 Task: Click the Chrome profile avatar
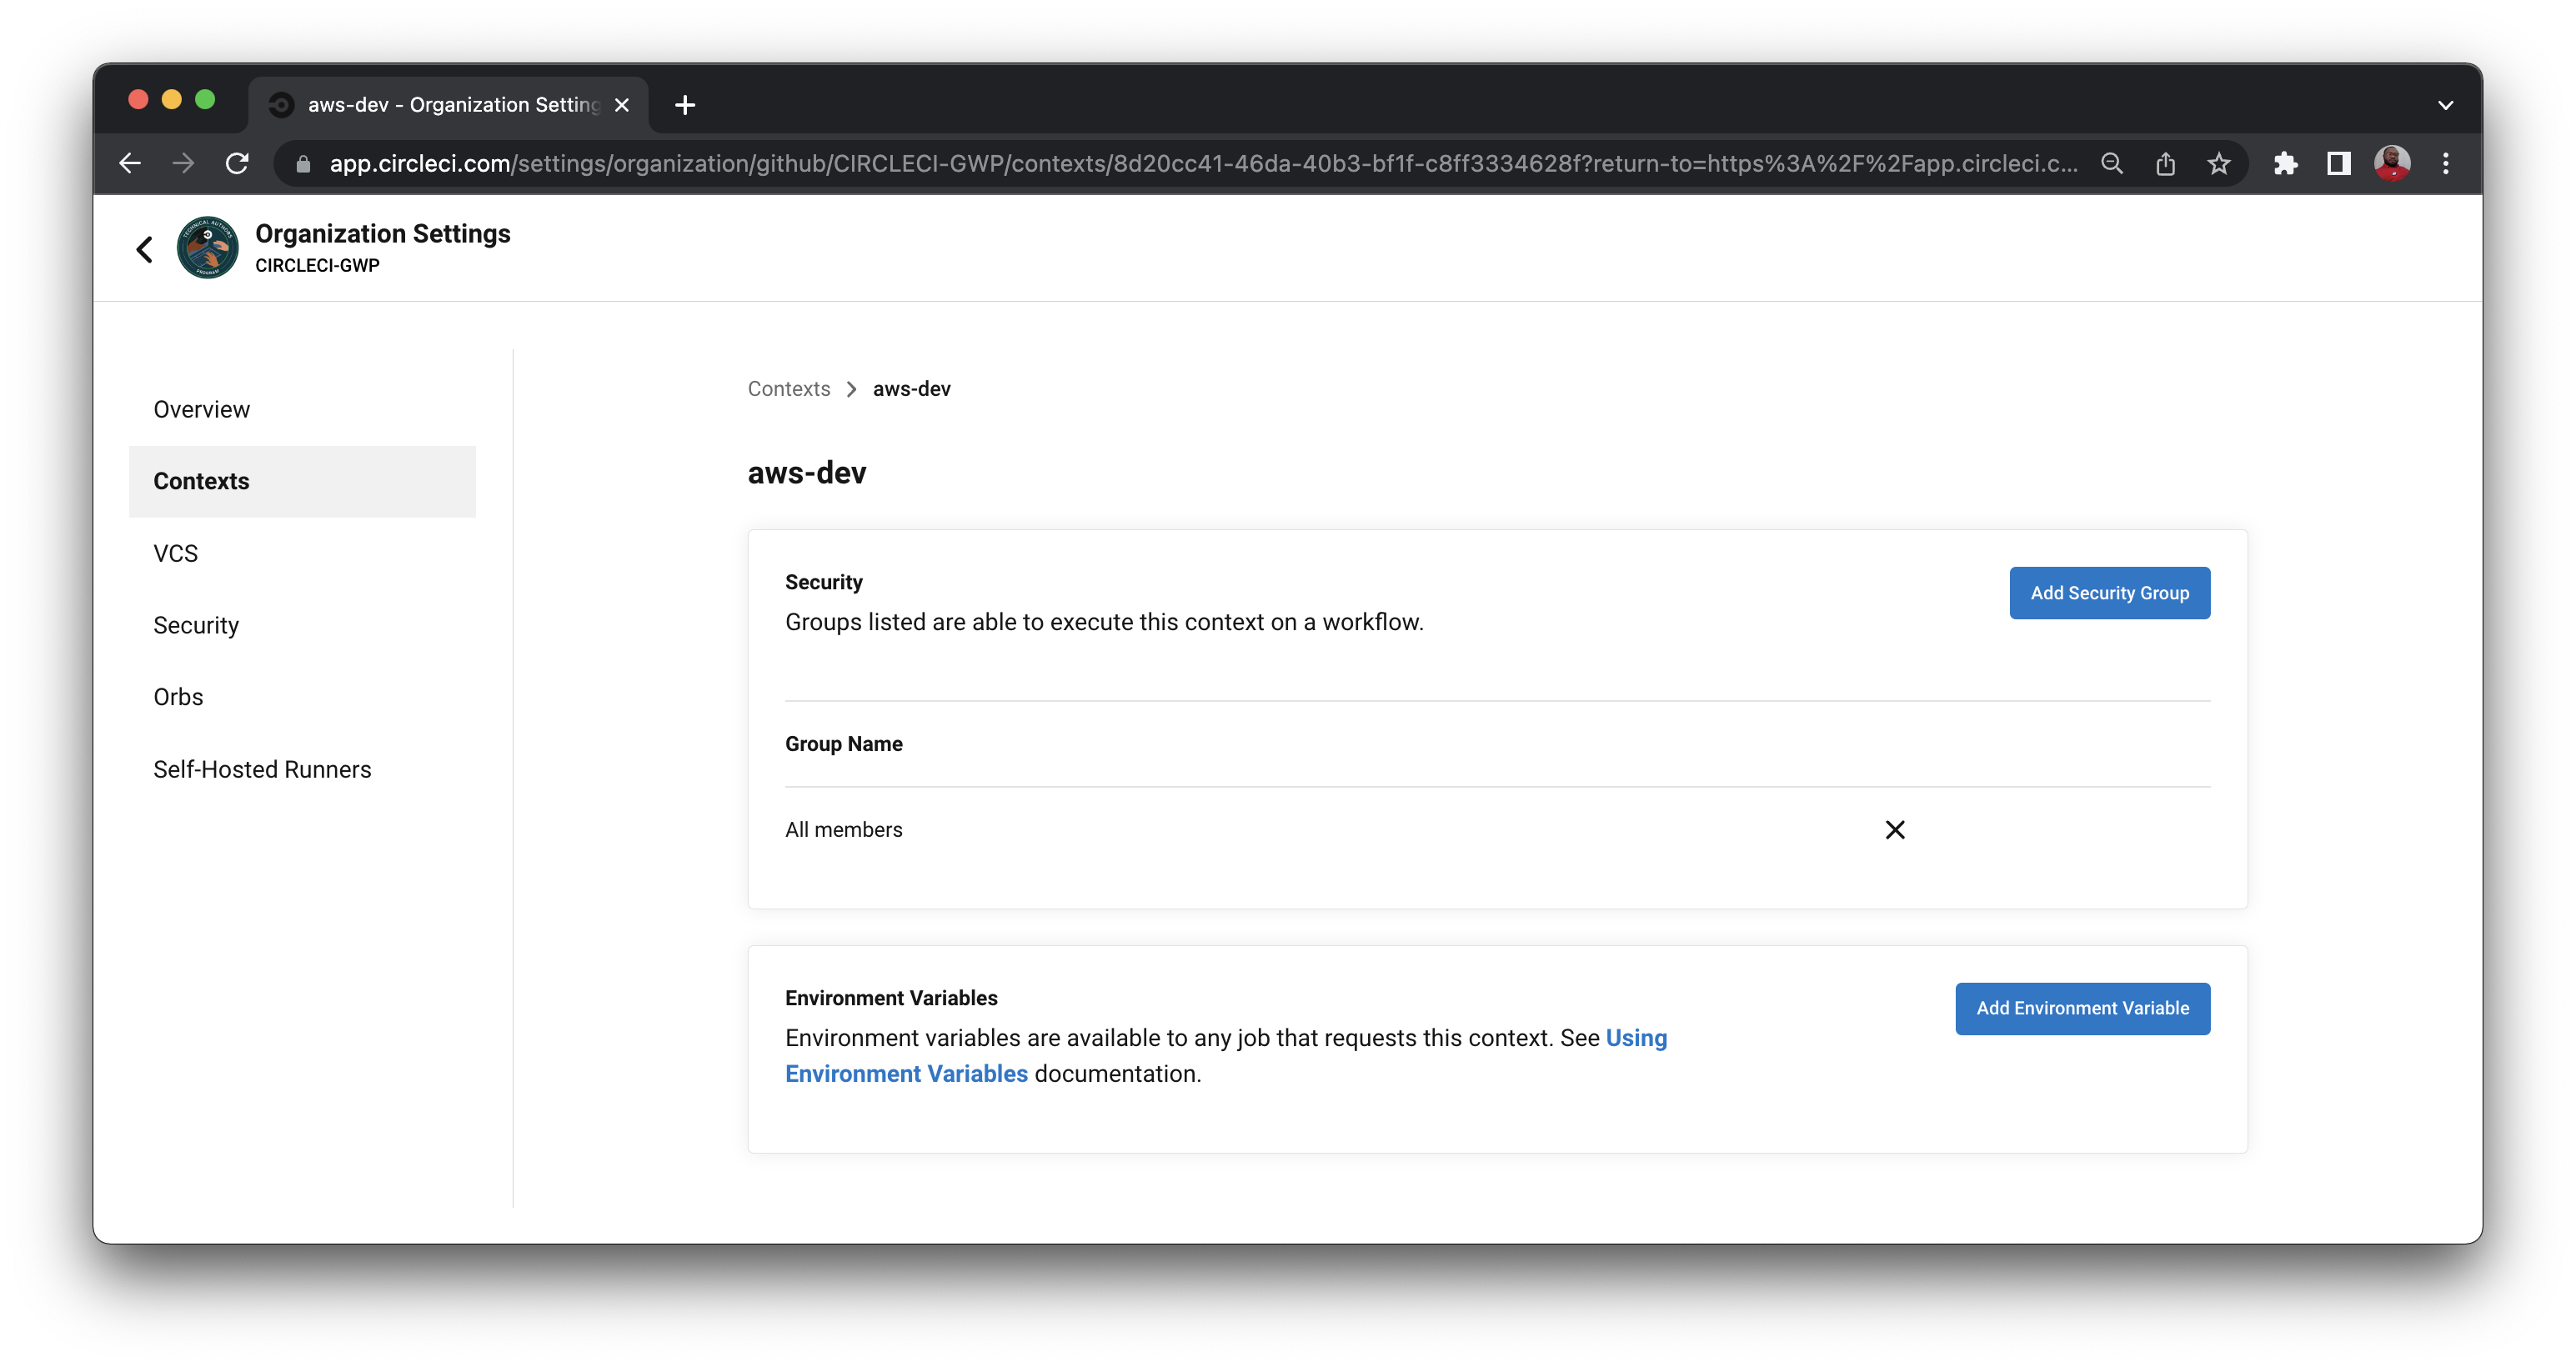[x=2392, y=163]
